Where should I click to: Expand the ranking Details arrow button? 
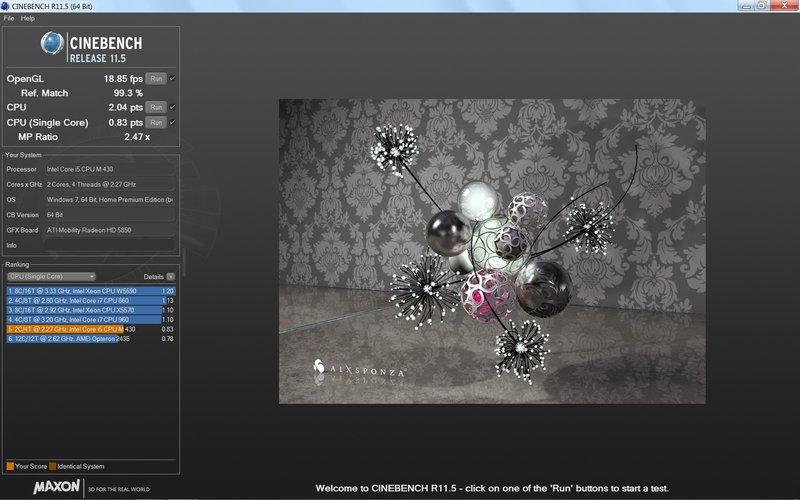(170, 277)
